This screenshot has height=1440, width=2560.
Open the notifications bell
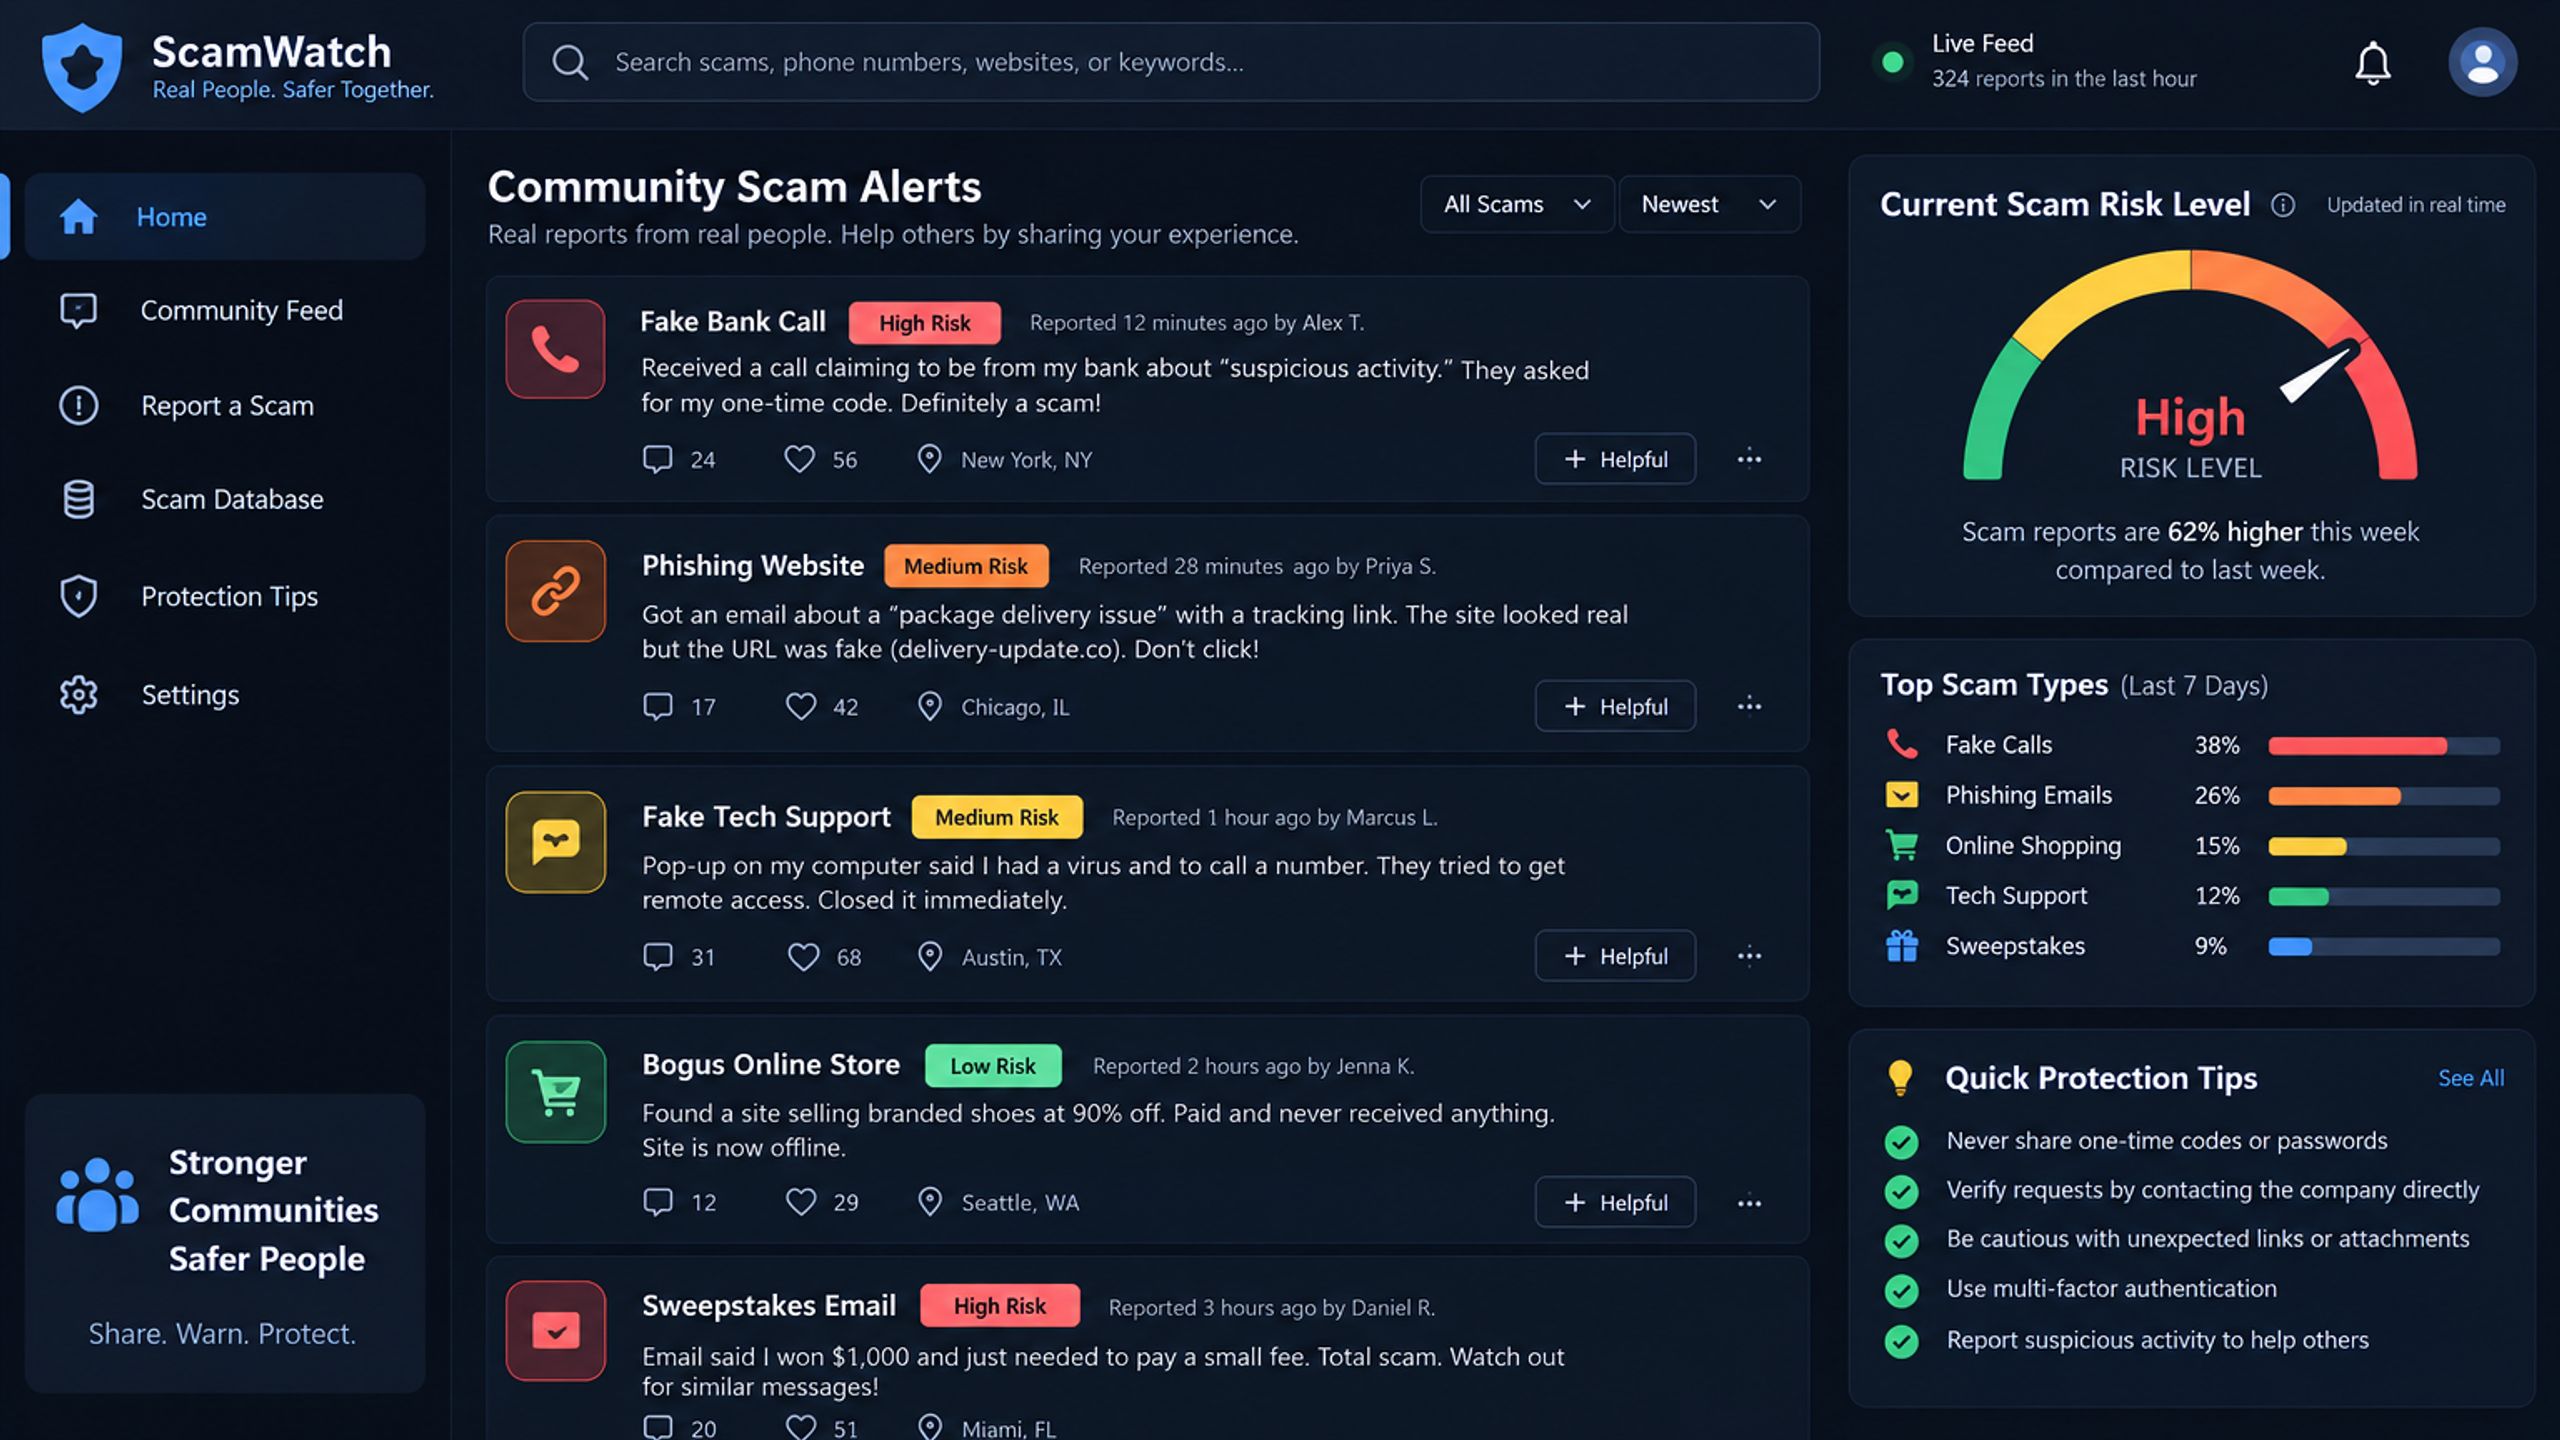click(2372, 63)
